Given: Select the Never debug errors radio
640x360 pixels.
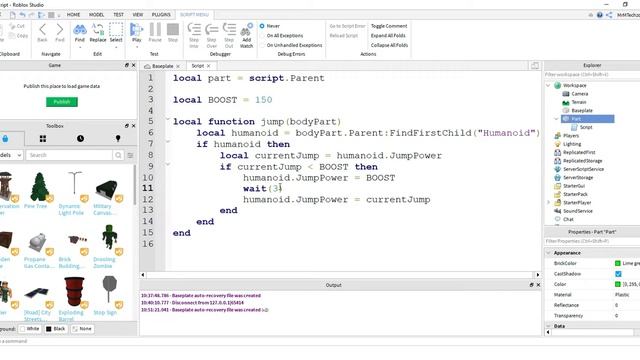Looking at the screenshot, I should [x=262, y=26].
